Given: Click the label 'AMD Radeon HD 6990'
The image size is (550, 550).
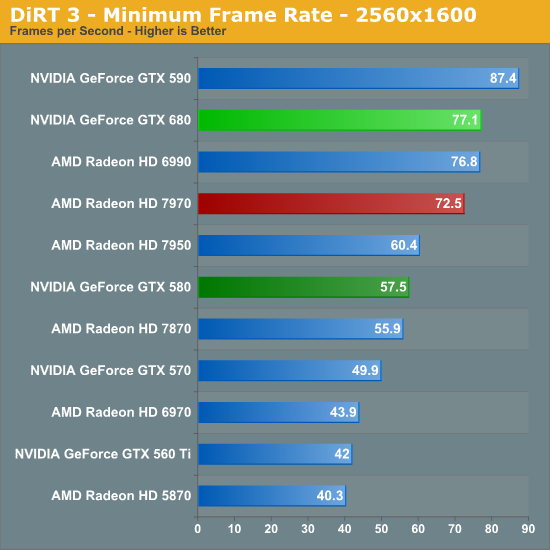Looking at the screenshot, I should click(x=121, y=162).
